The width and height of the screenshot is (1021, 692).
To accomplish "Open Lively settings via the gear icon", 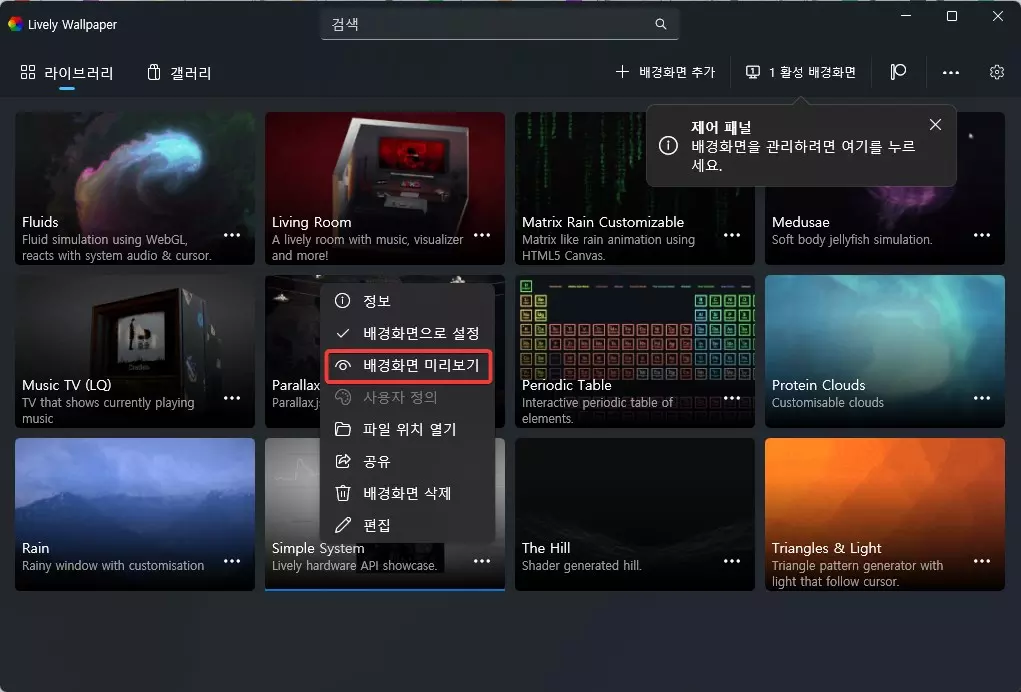I will point(996,72).
